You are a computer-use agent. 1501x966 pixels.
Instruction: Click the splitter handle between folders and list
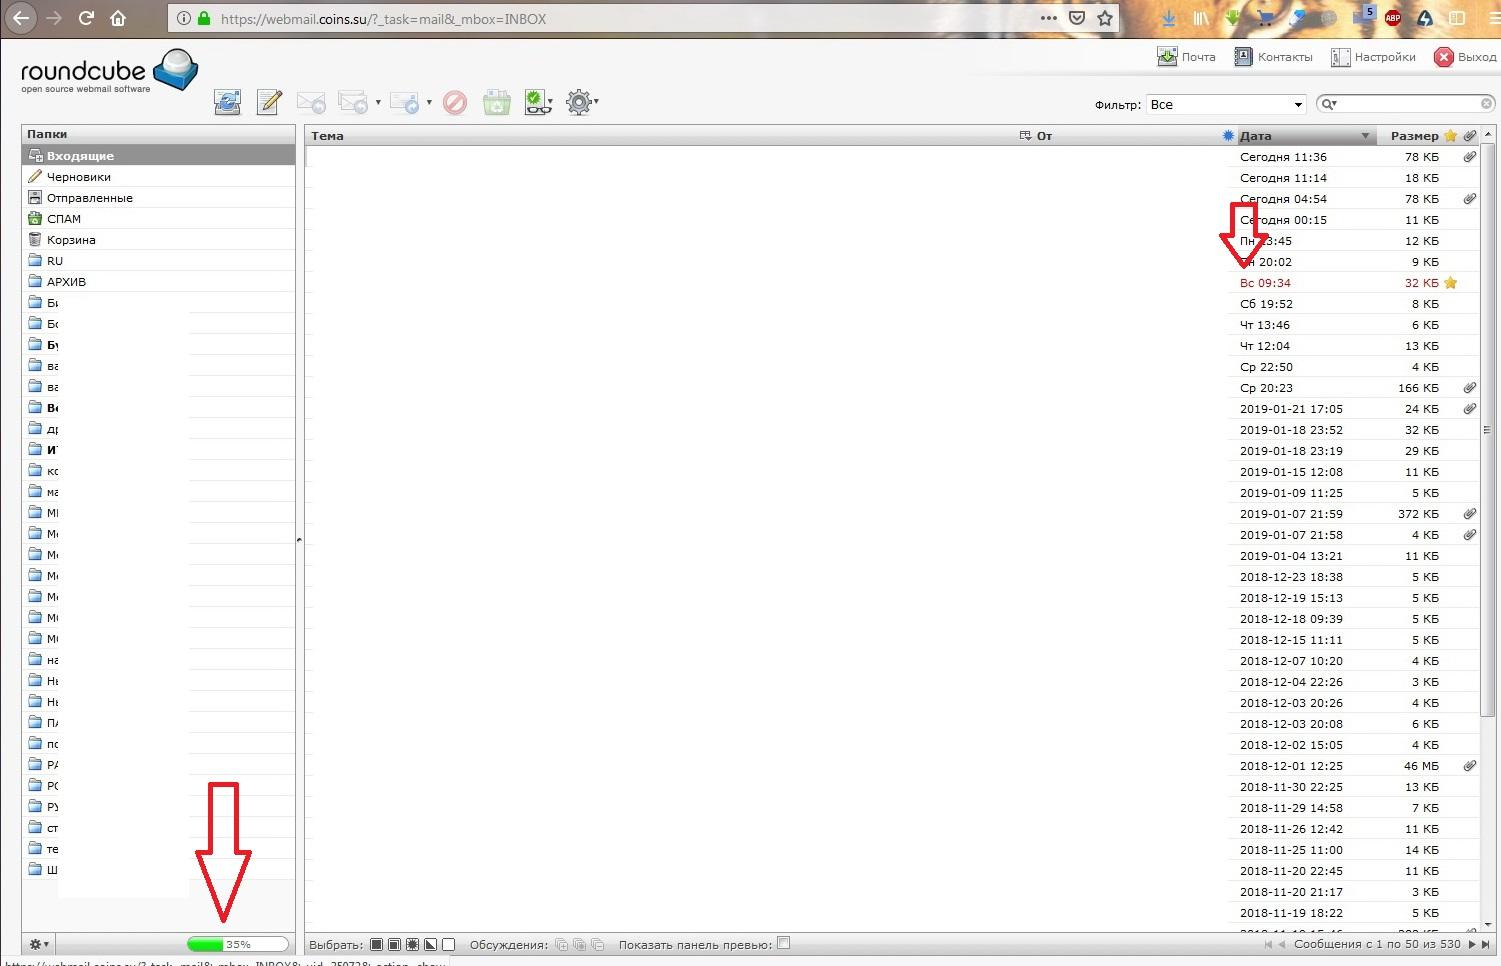[x=299, y=540]
